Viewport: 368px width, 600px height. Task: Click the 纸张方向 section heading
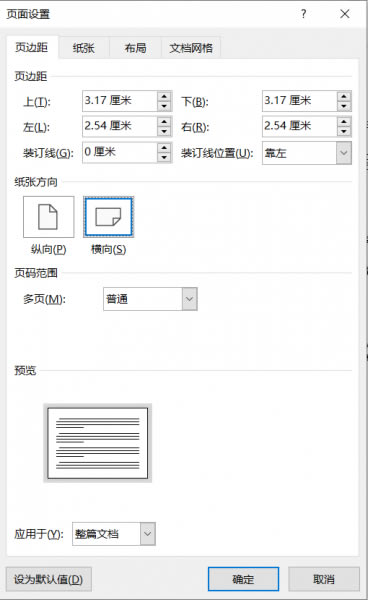36,182
